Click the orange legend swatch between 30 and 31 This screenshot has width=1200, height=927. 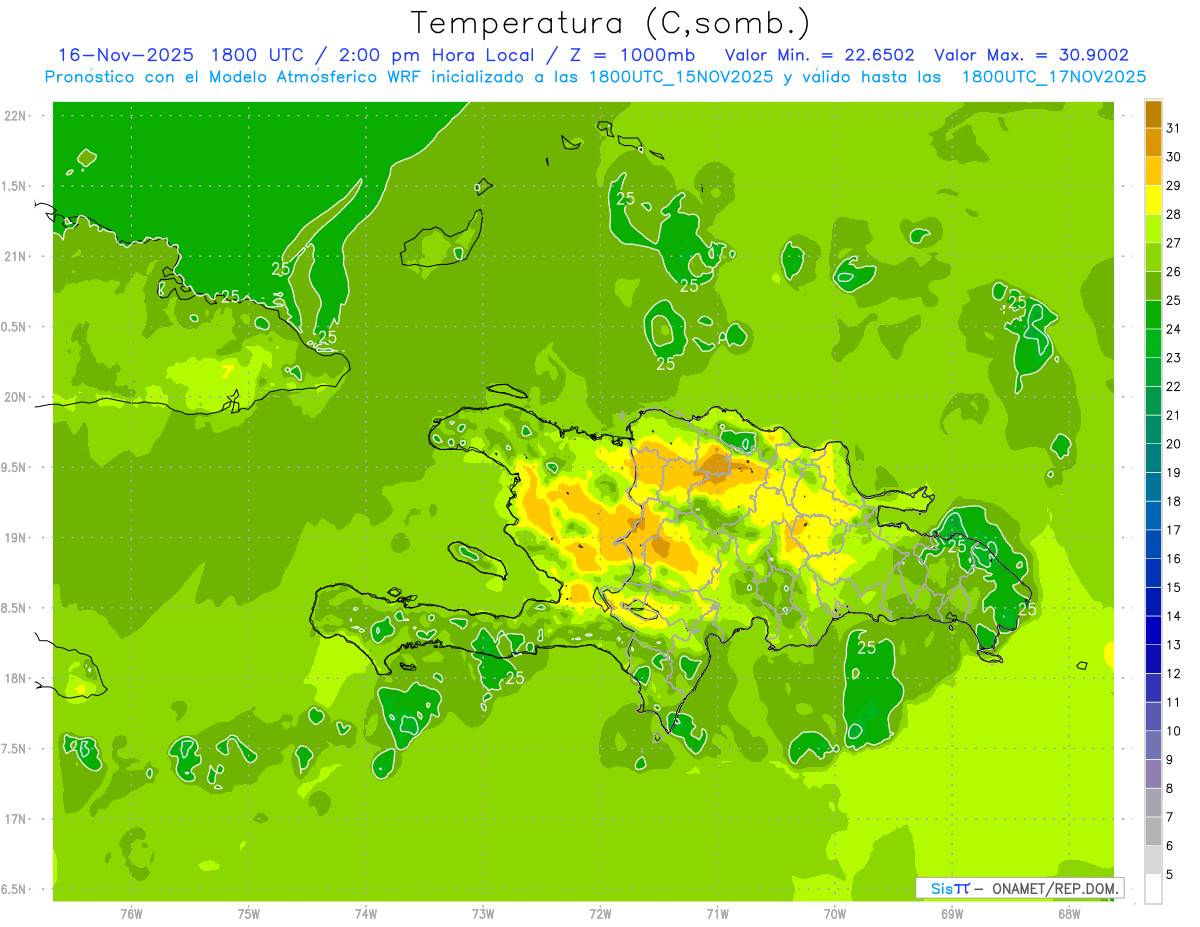(x=1153, y=143)
